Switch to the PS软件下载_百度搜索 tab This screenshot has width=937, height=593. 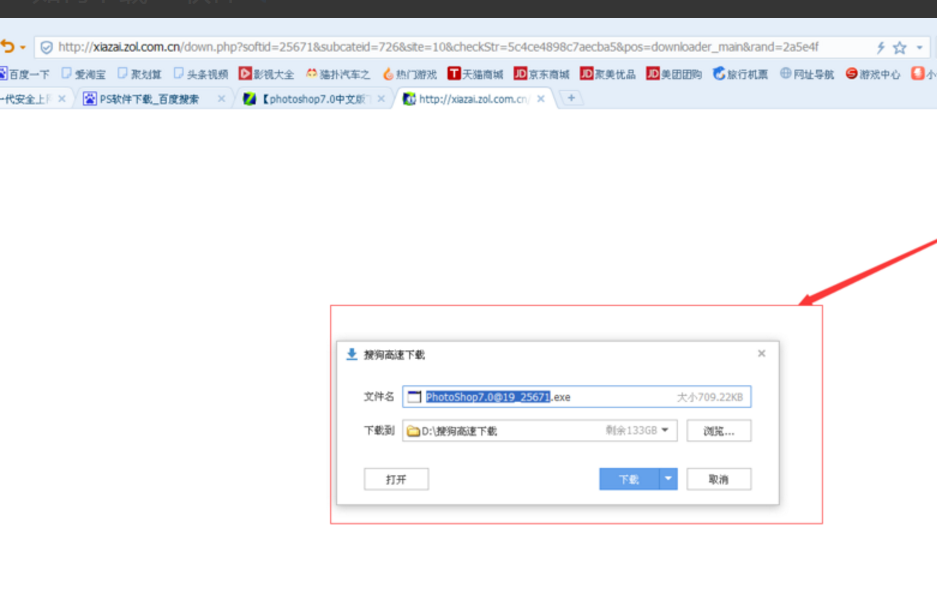tap(150, 99)
